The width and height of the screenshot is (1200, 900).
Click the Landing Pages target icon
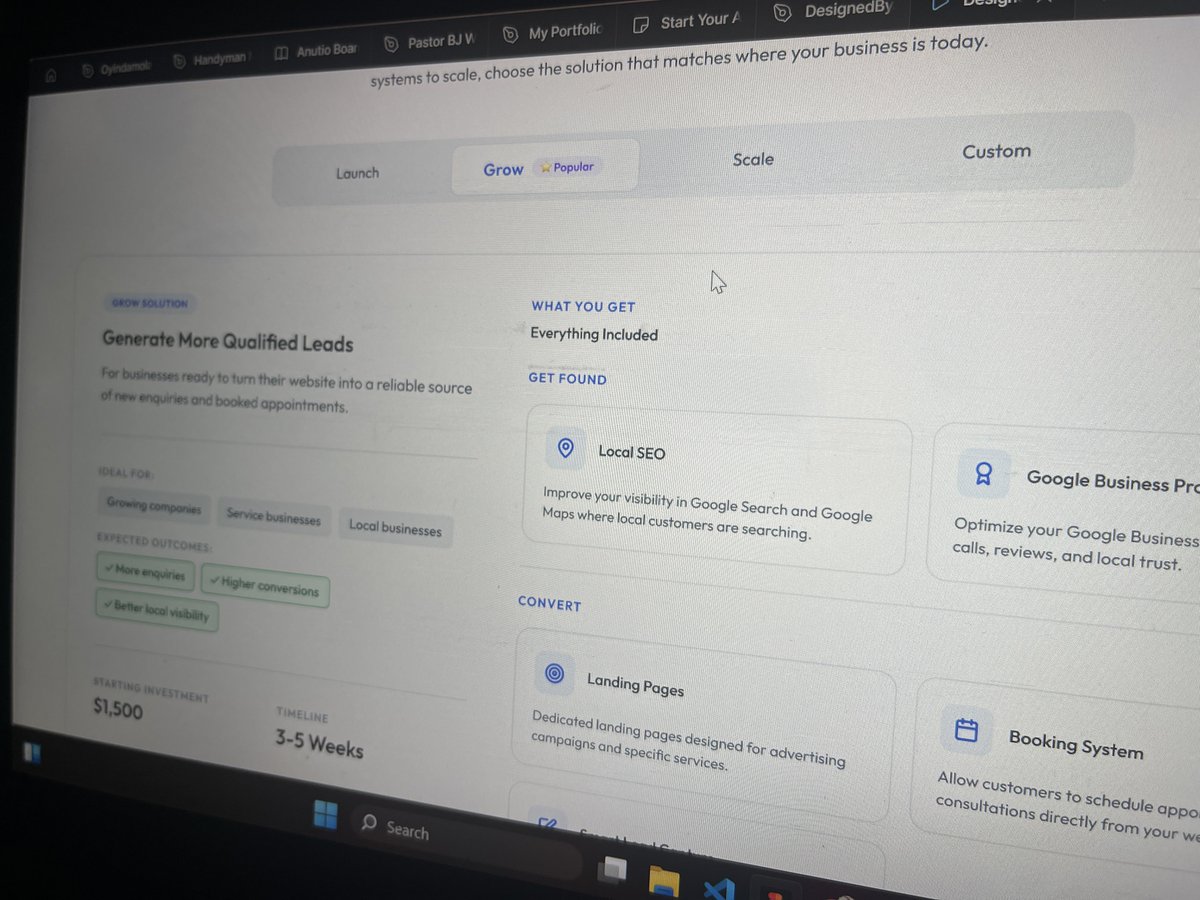(555, 674)
